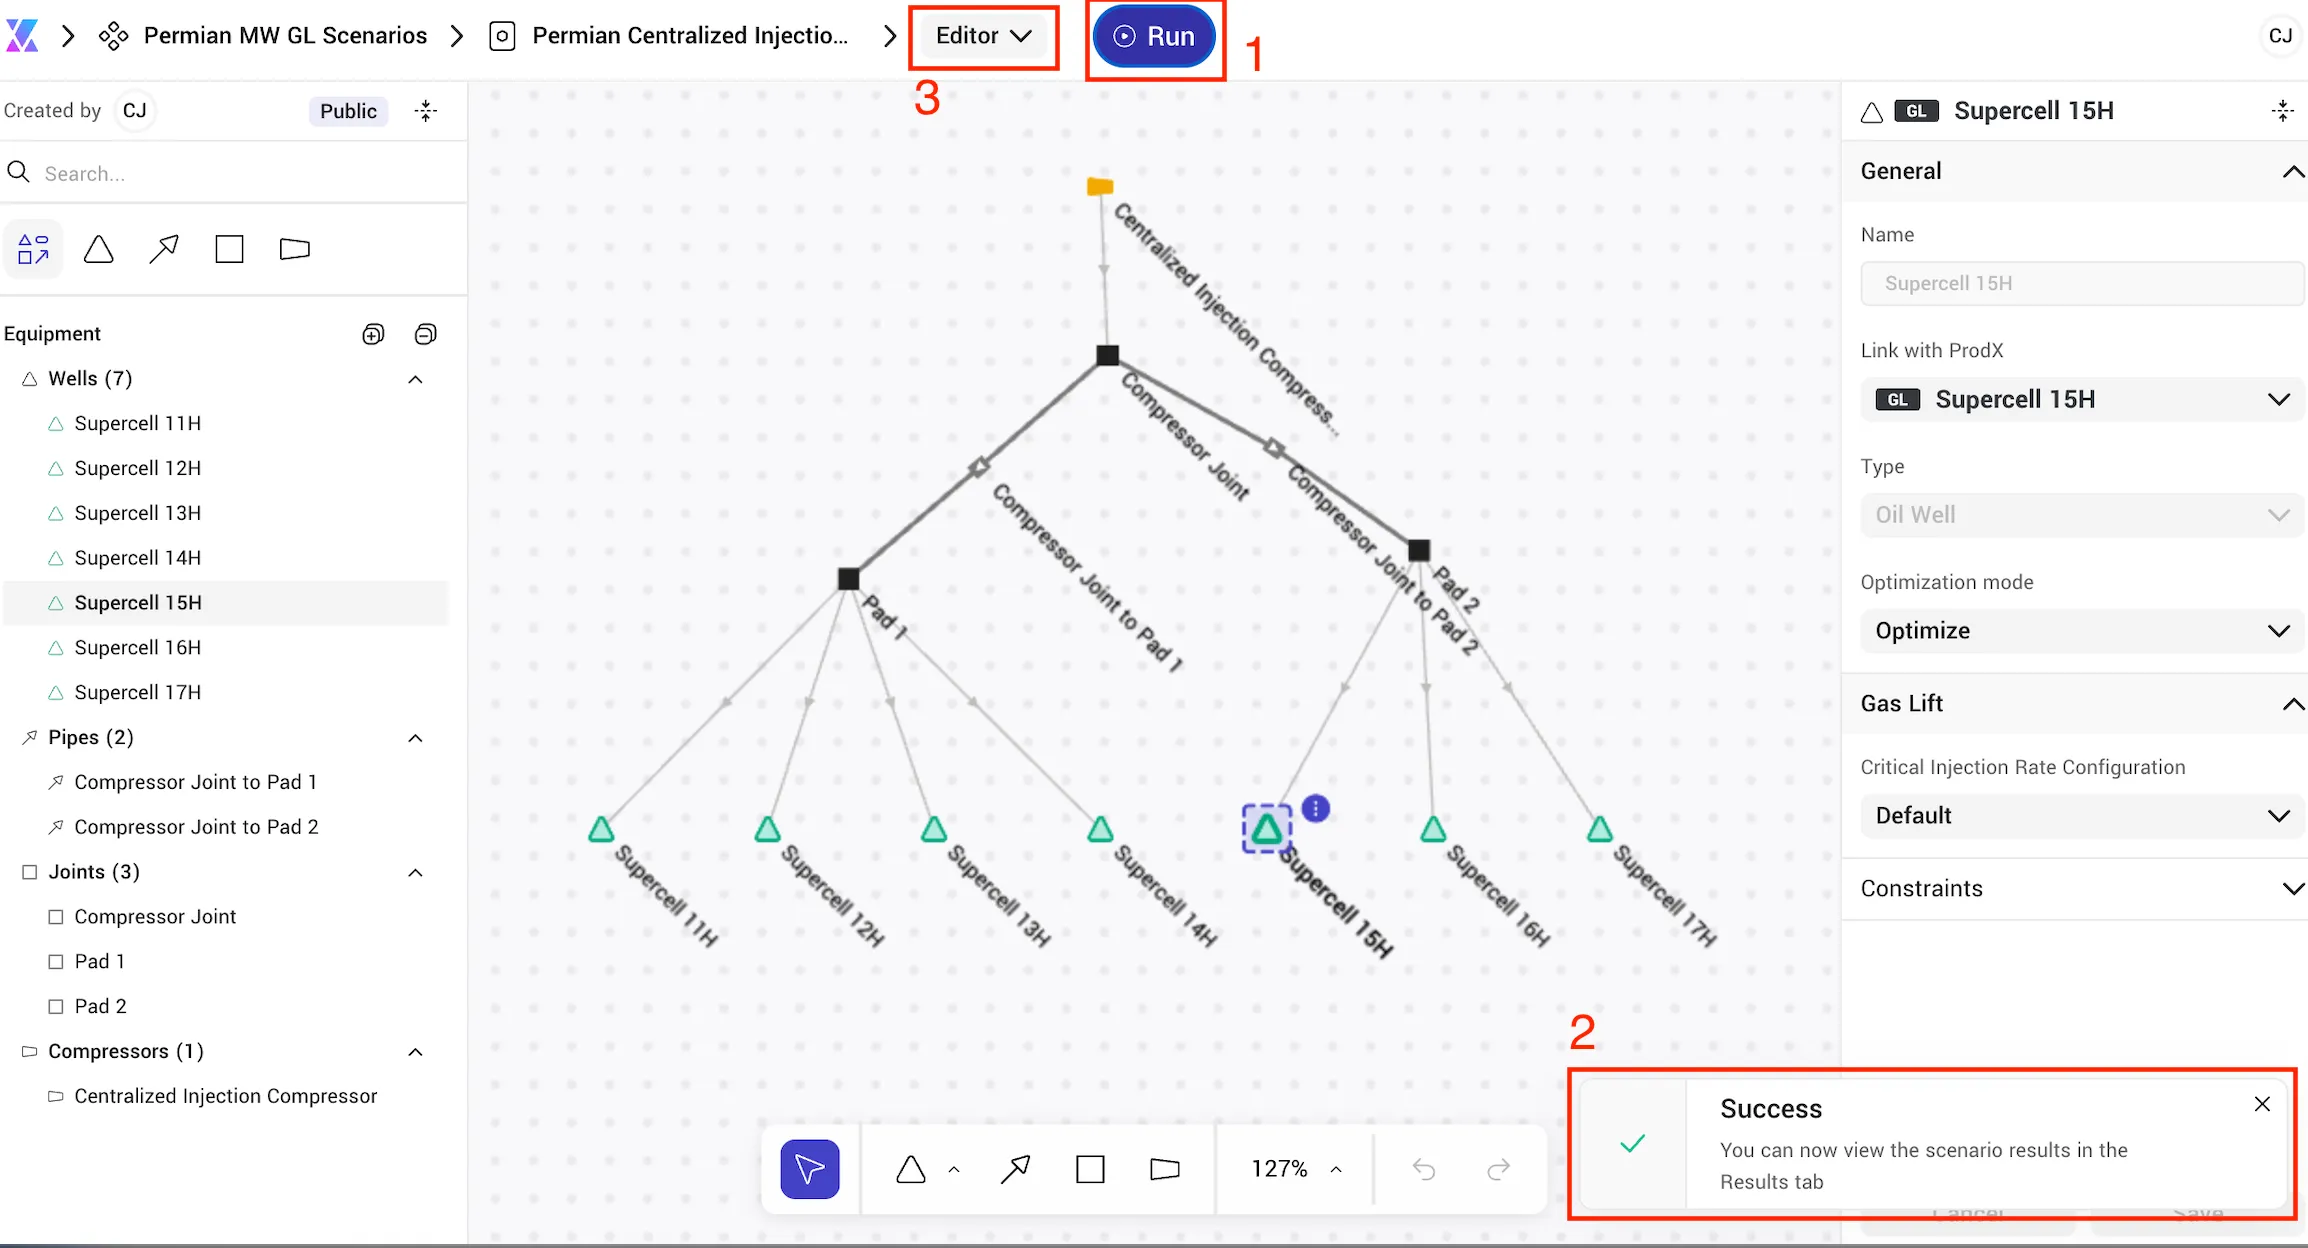This screenshot has width=2308, height=1248.
Task: Click the collapse all equipment icon
Action: pos(425,334)
